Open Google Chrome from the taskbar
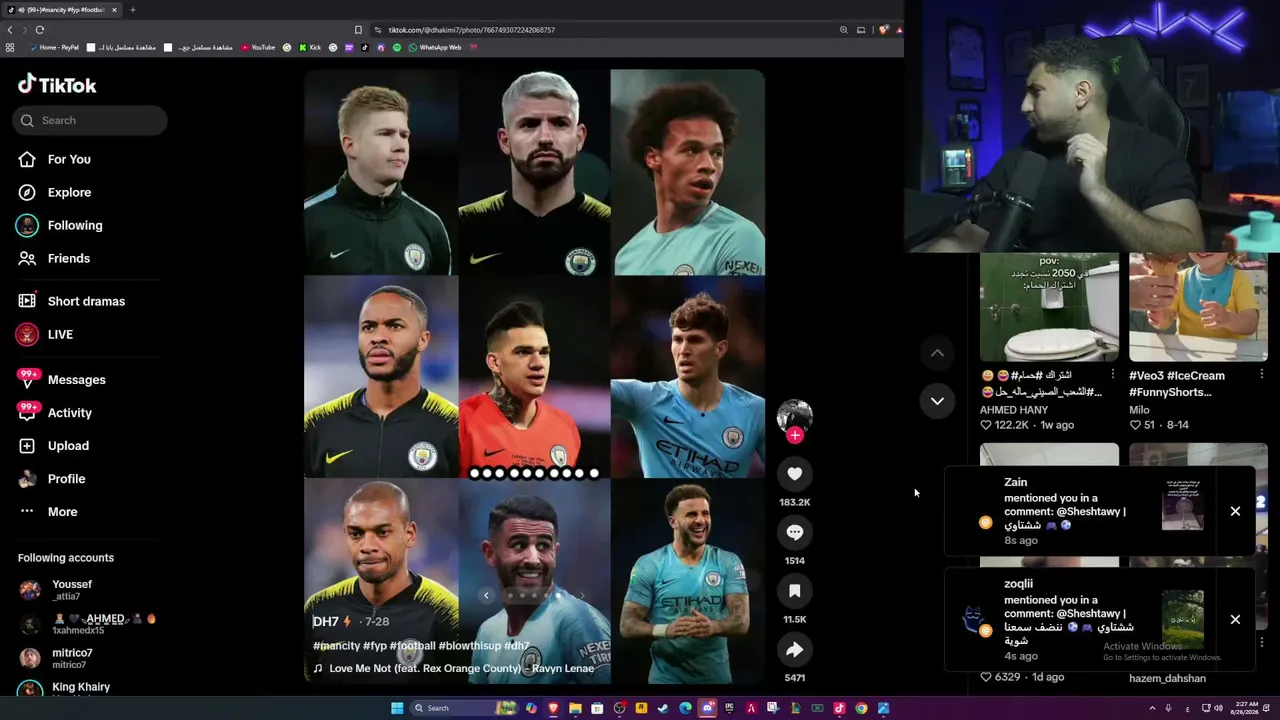Viewport: 1280px width, 720px height. click(861, 708)
